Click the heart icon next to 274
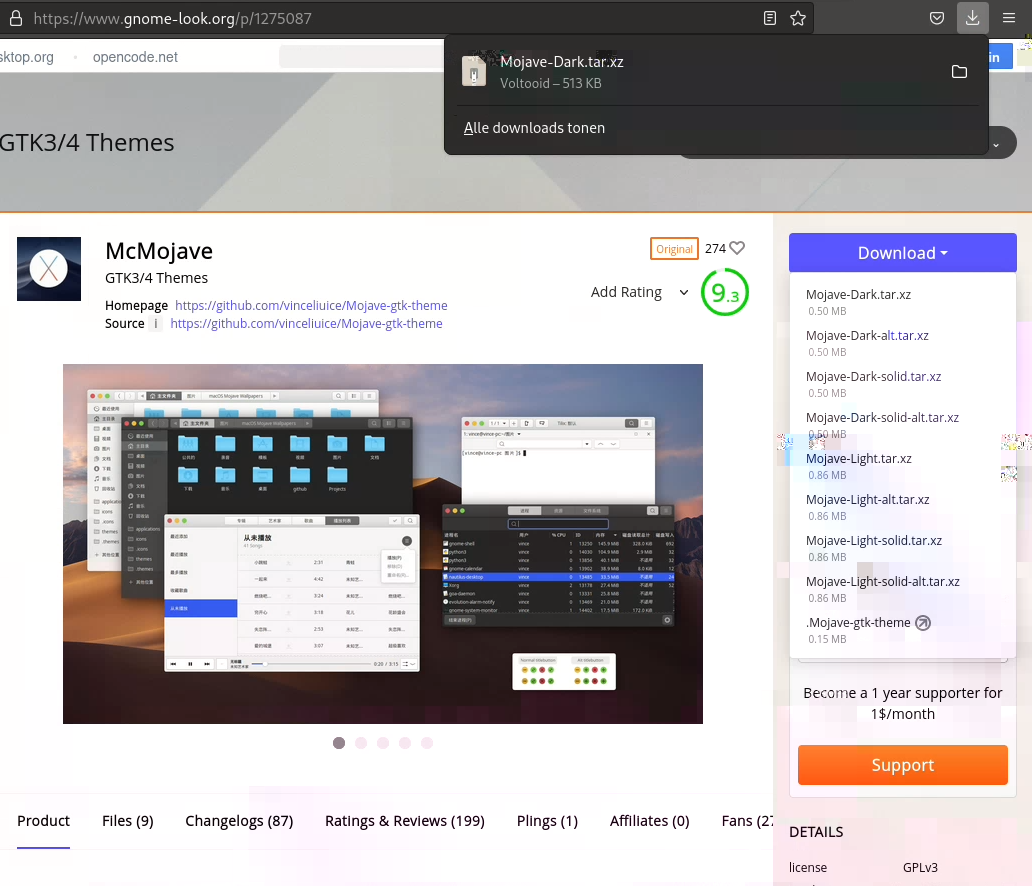This screenshot has height=886, width=1032. pos(737,248)
